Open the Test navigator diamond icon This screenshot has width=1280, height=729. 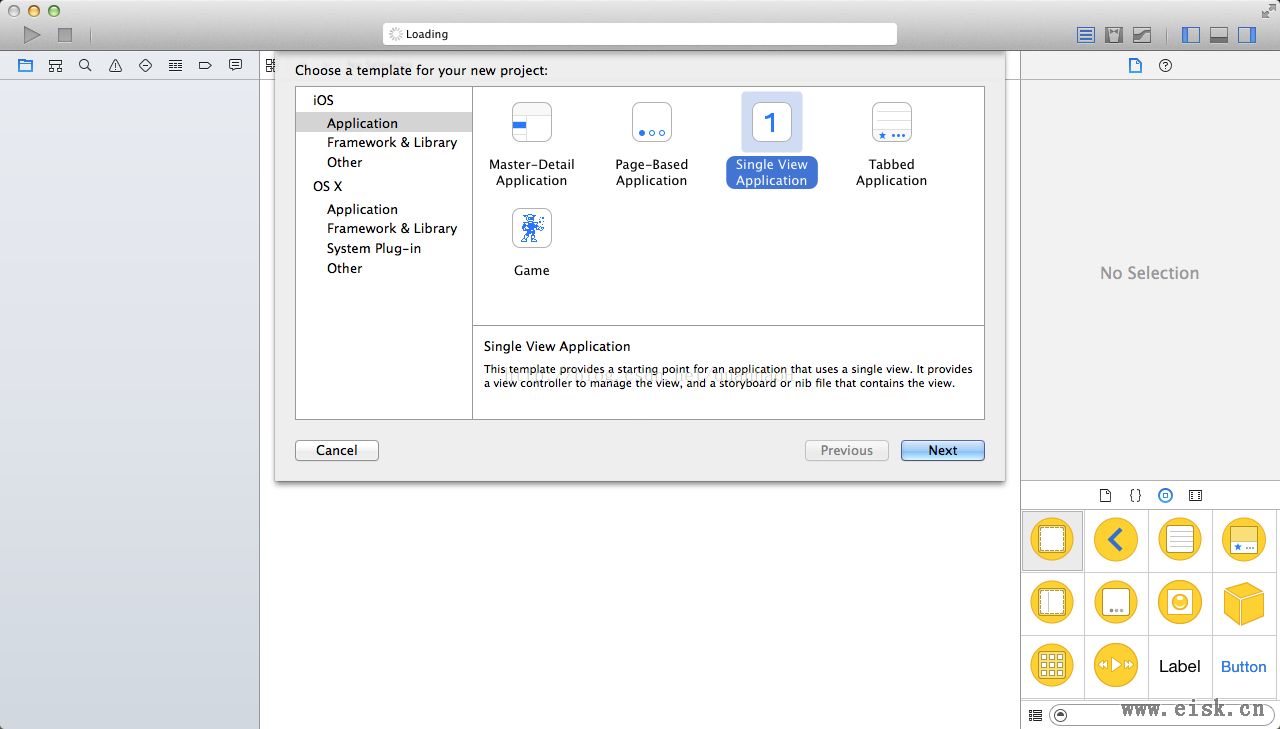(x=145, y=65)
